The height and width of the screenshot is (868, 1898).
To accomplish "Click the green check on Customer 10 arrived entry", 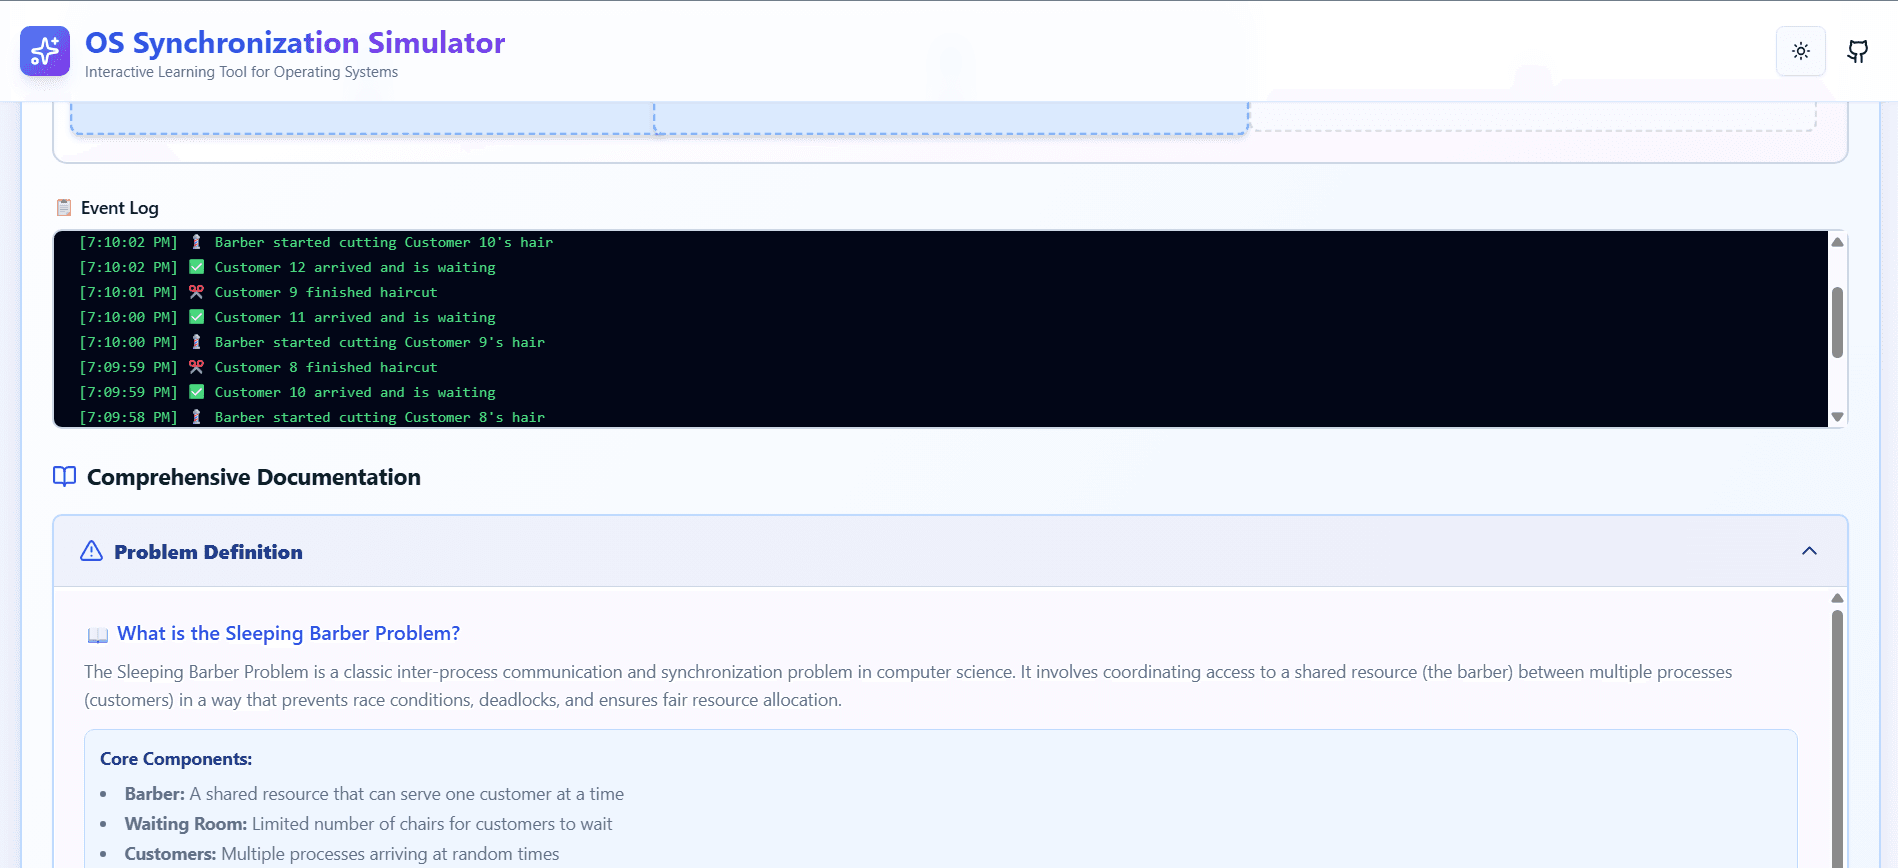I will pyautogui.click(x=196, y=392).
